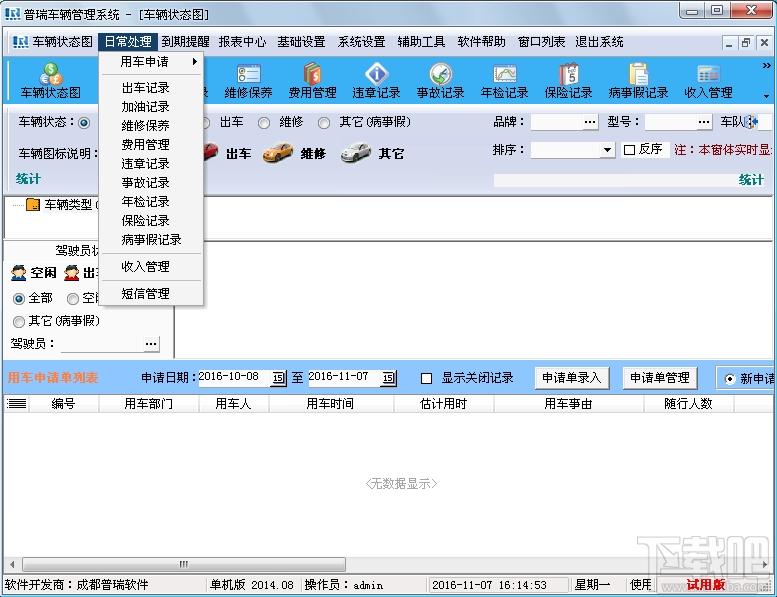
Task: Expand the 用车申请 submenu
Action: click(151, 61)
